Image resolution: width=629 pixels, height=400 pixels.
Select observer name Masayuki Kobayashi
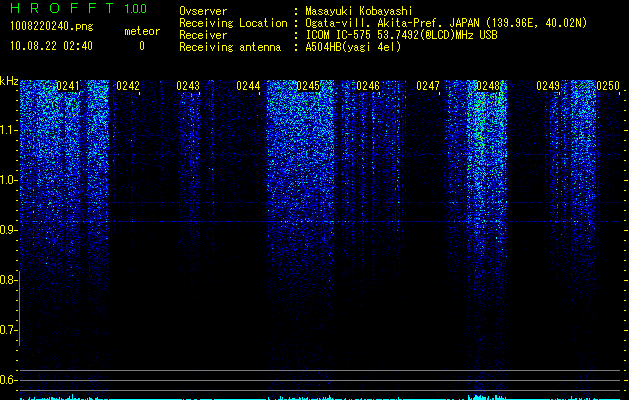(359, 11)
